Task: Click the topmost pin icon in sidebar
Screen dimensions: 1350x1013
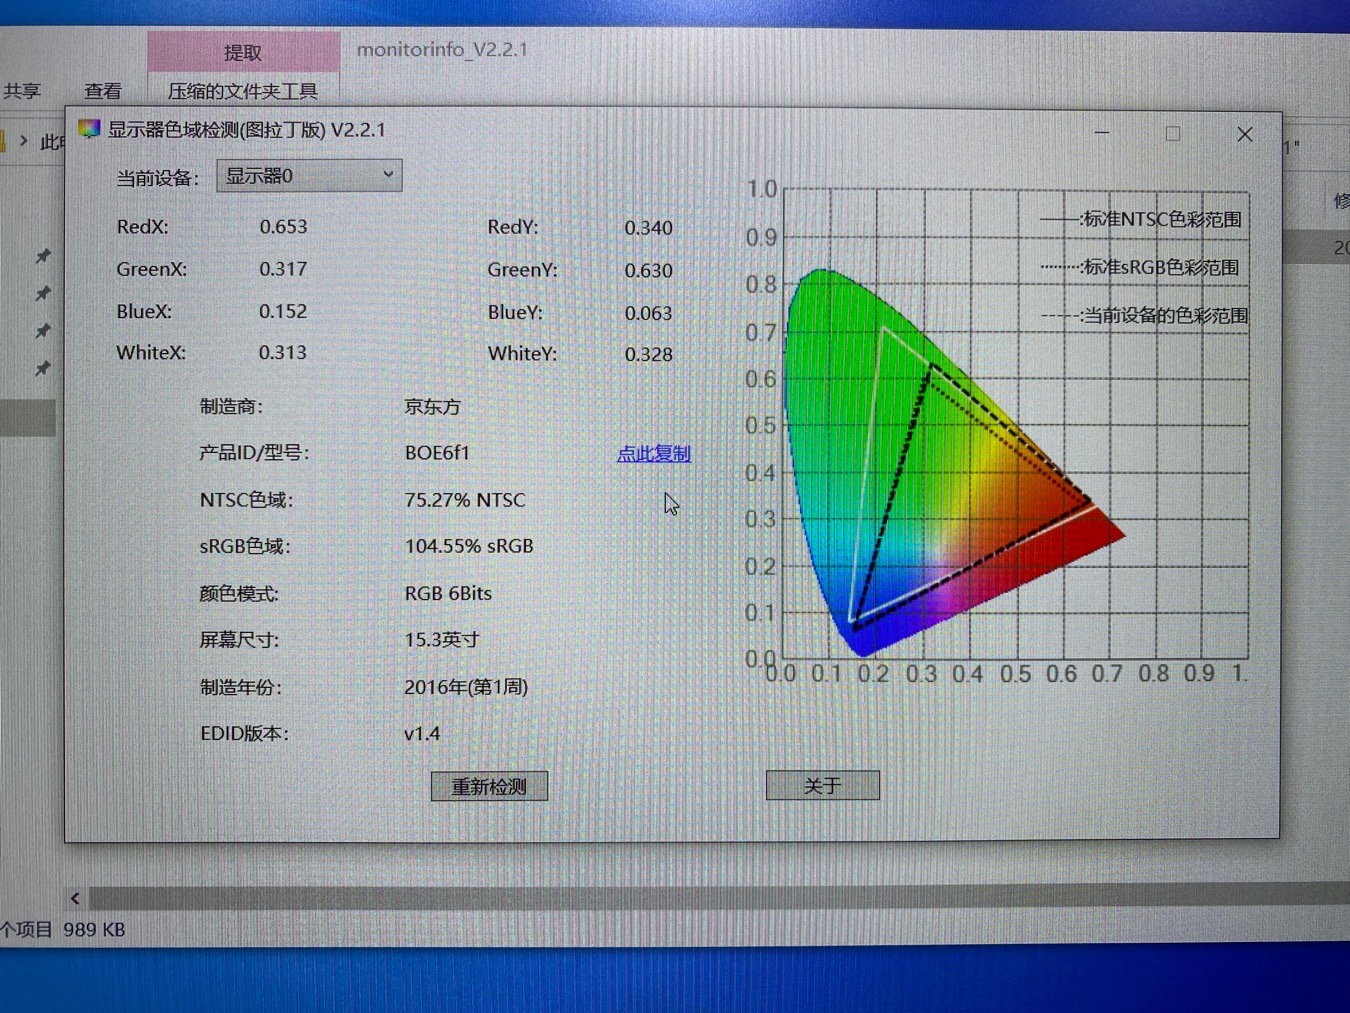Action: click(x=43, y=256)
